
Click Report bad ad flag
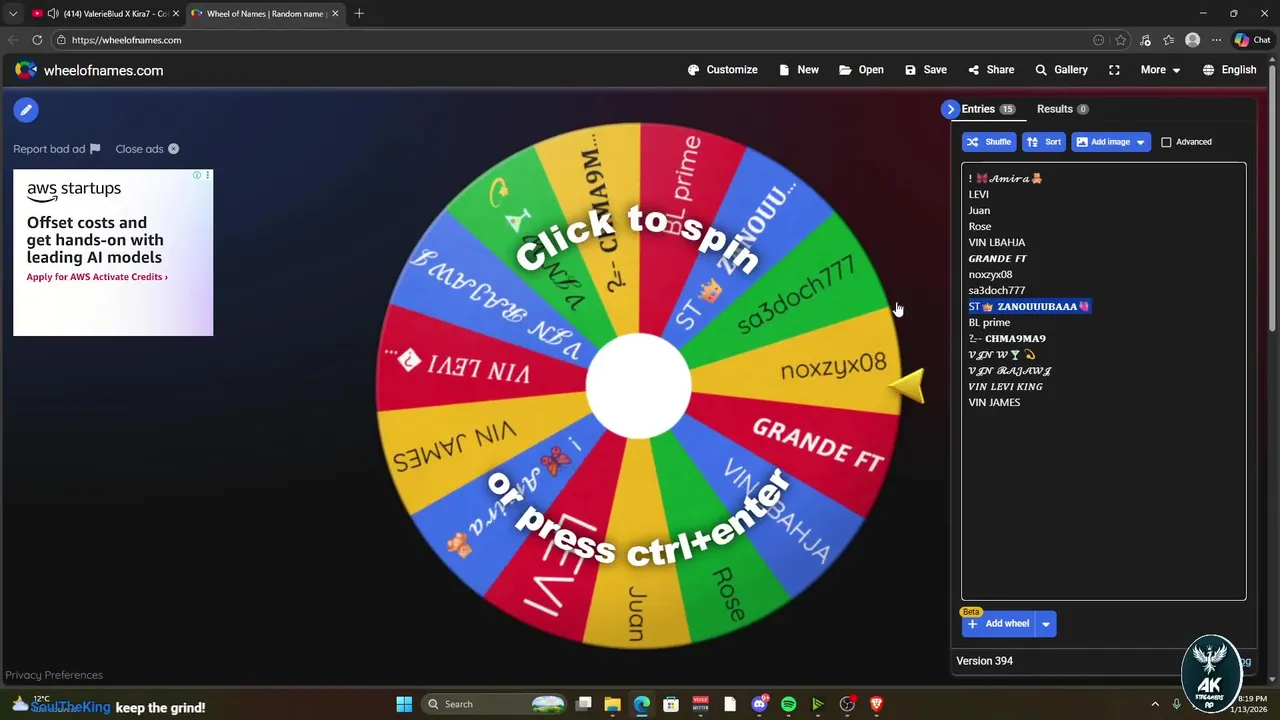click(57, 149)
